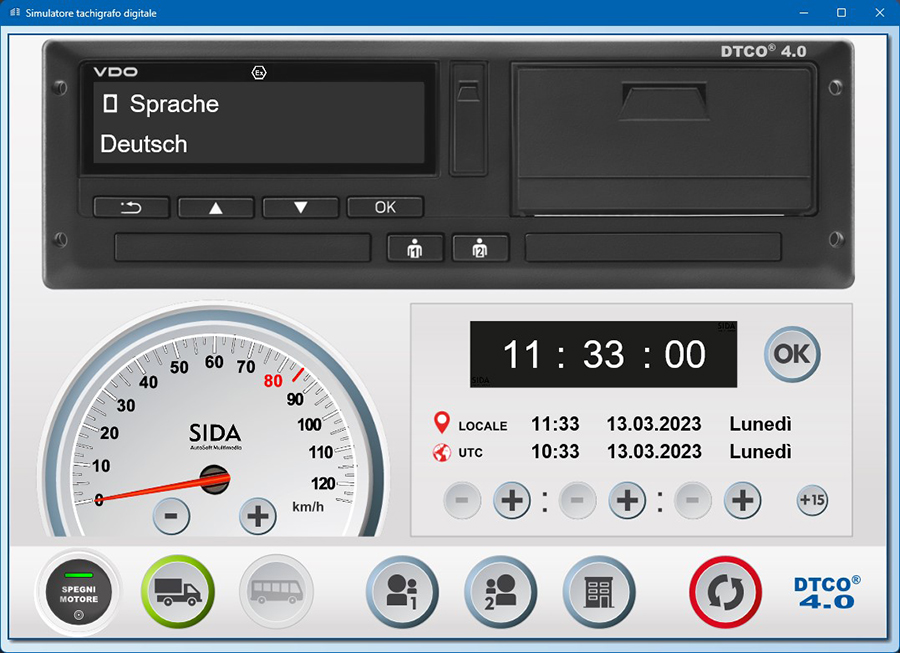Select the truck vehicle mode
900x653 pixels.
pos(177,591)
